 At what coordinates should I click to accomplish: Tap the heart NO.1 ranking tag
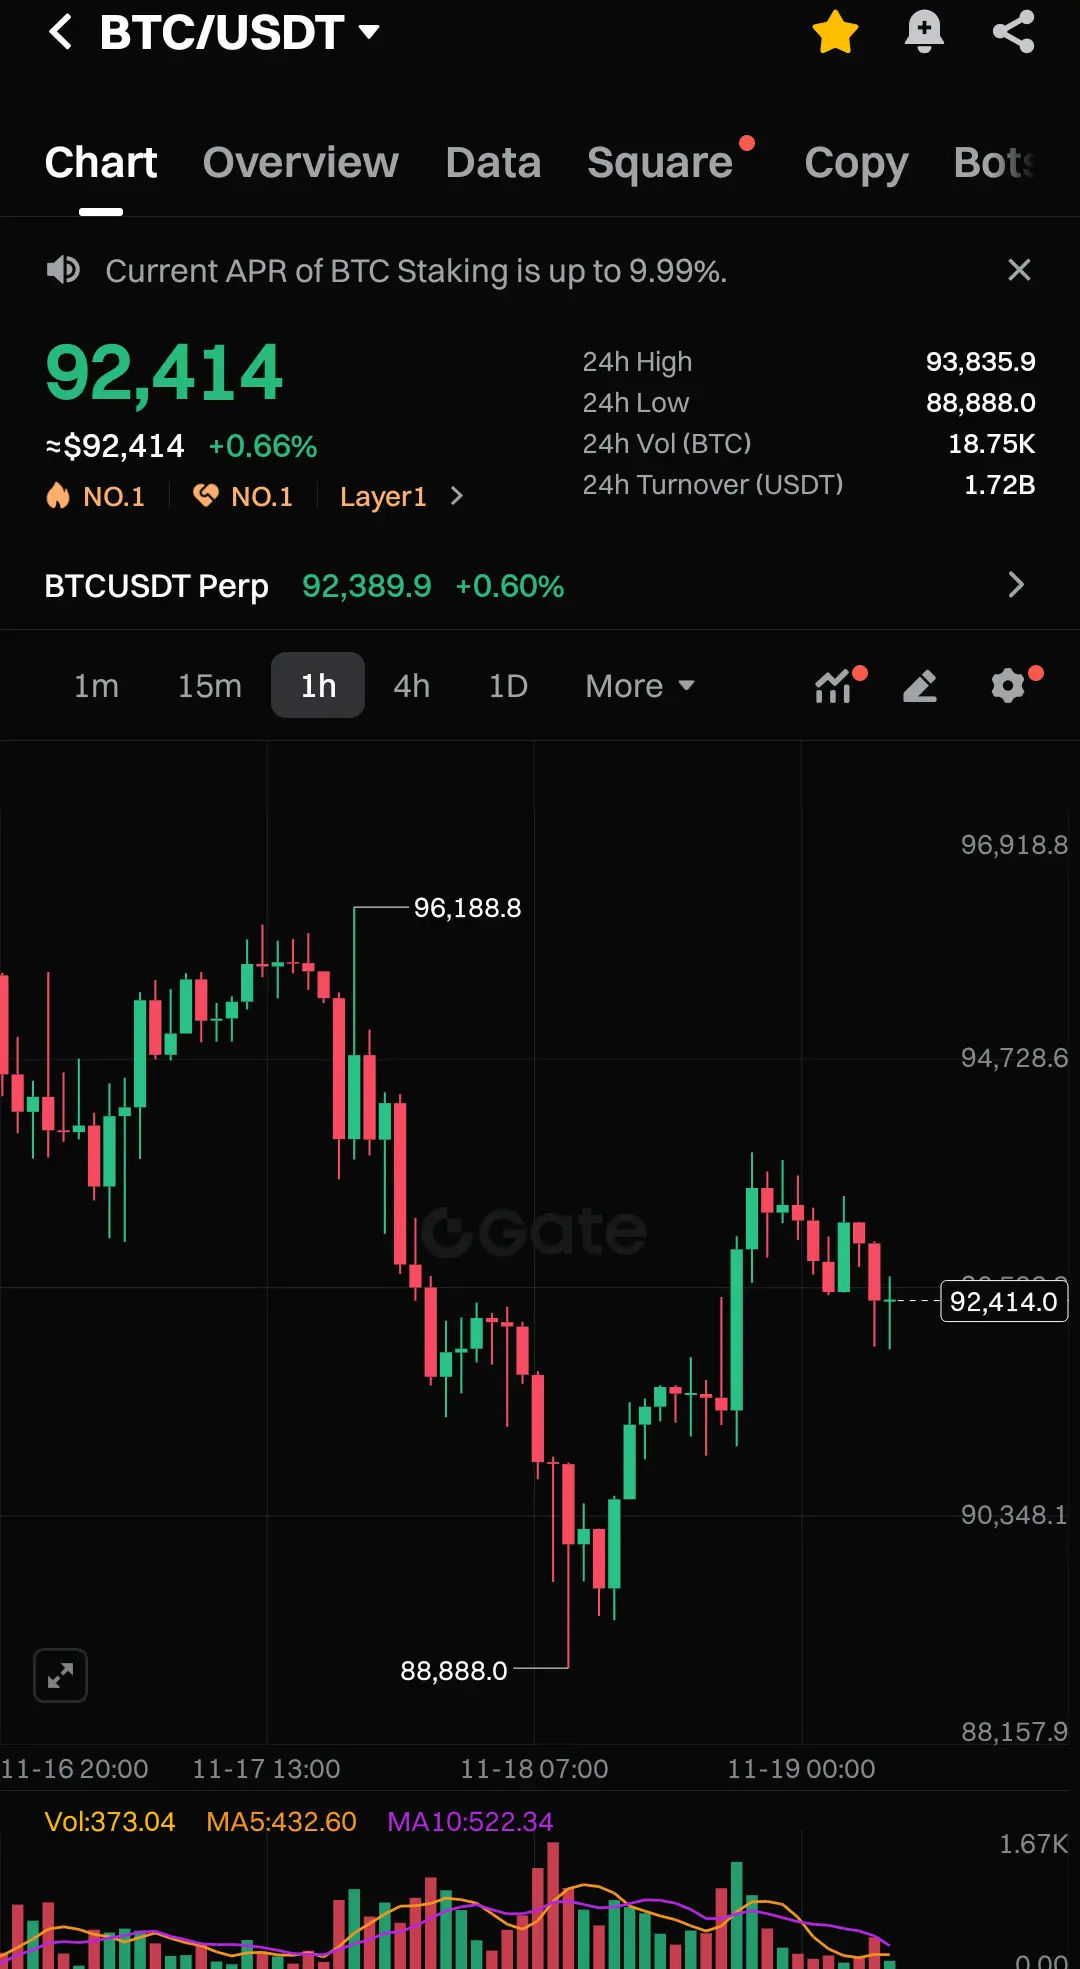pyautogui.click(x=243, y=496)
